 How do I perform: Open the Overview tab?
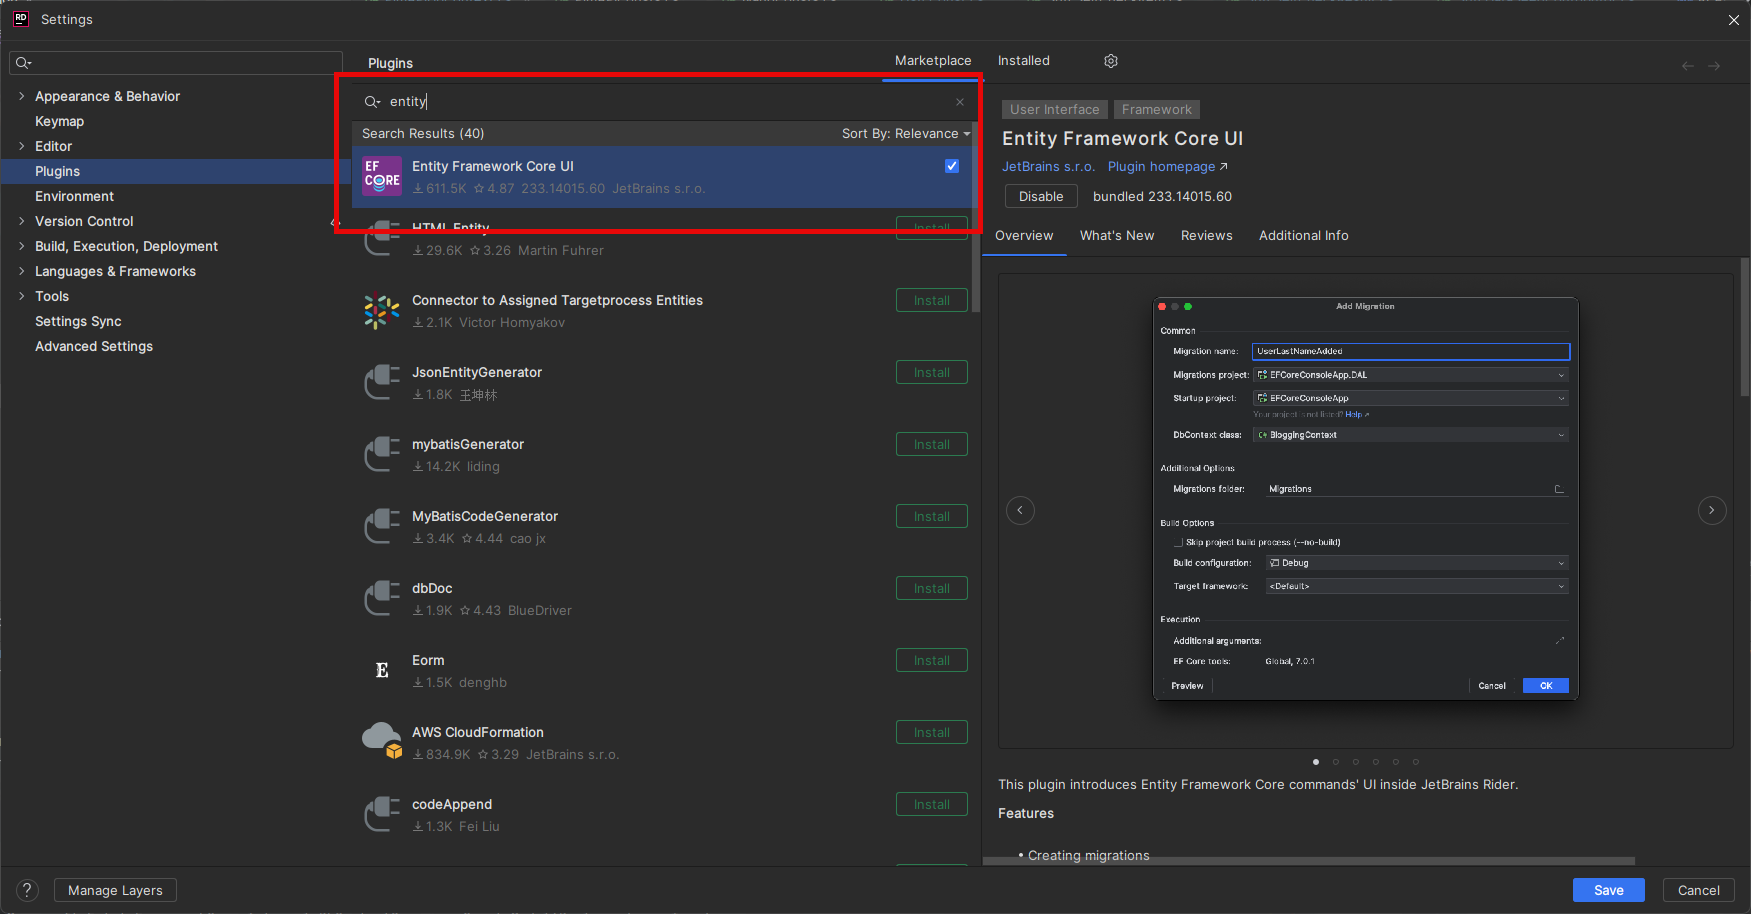pos(1024,236)
